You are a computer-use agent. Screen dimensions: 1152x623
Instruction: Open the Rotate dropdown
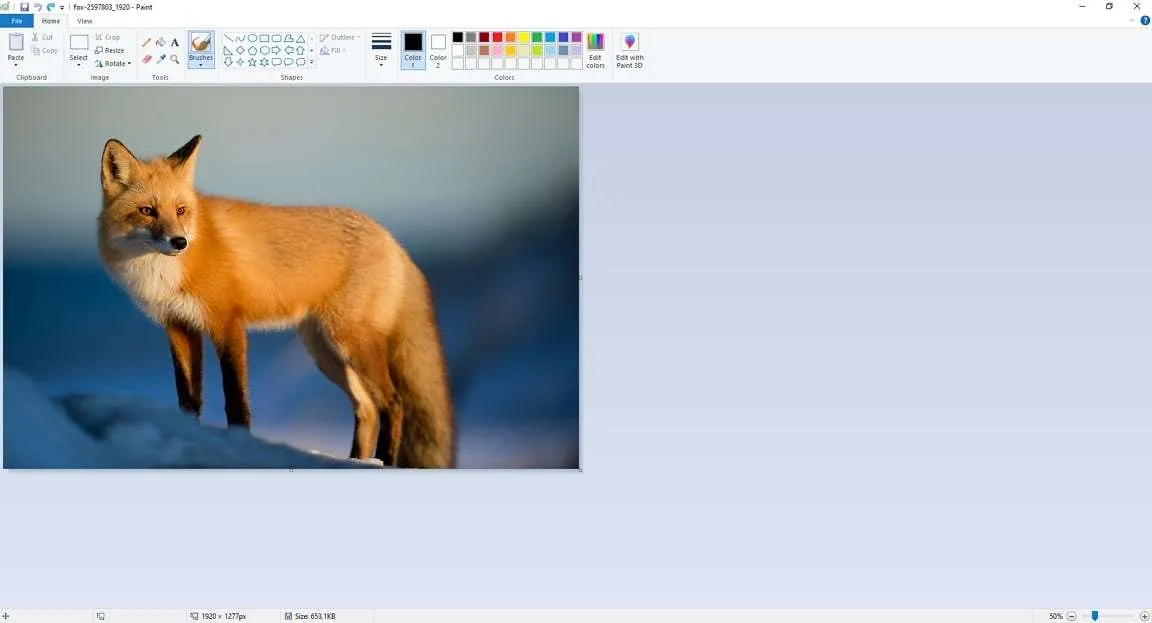(113, 63)
